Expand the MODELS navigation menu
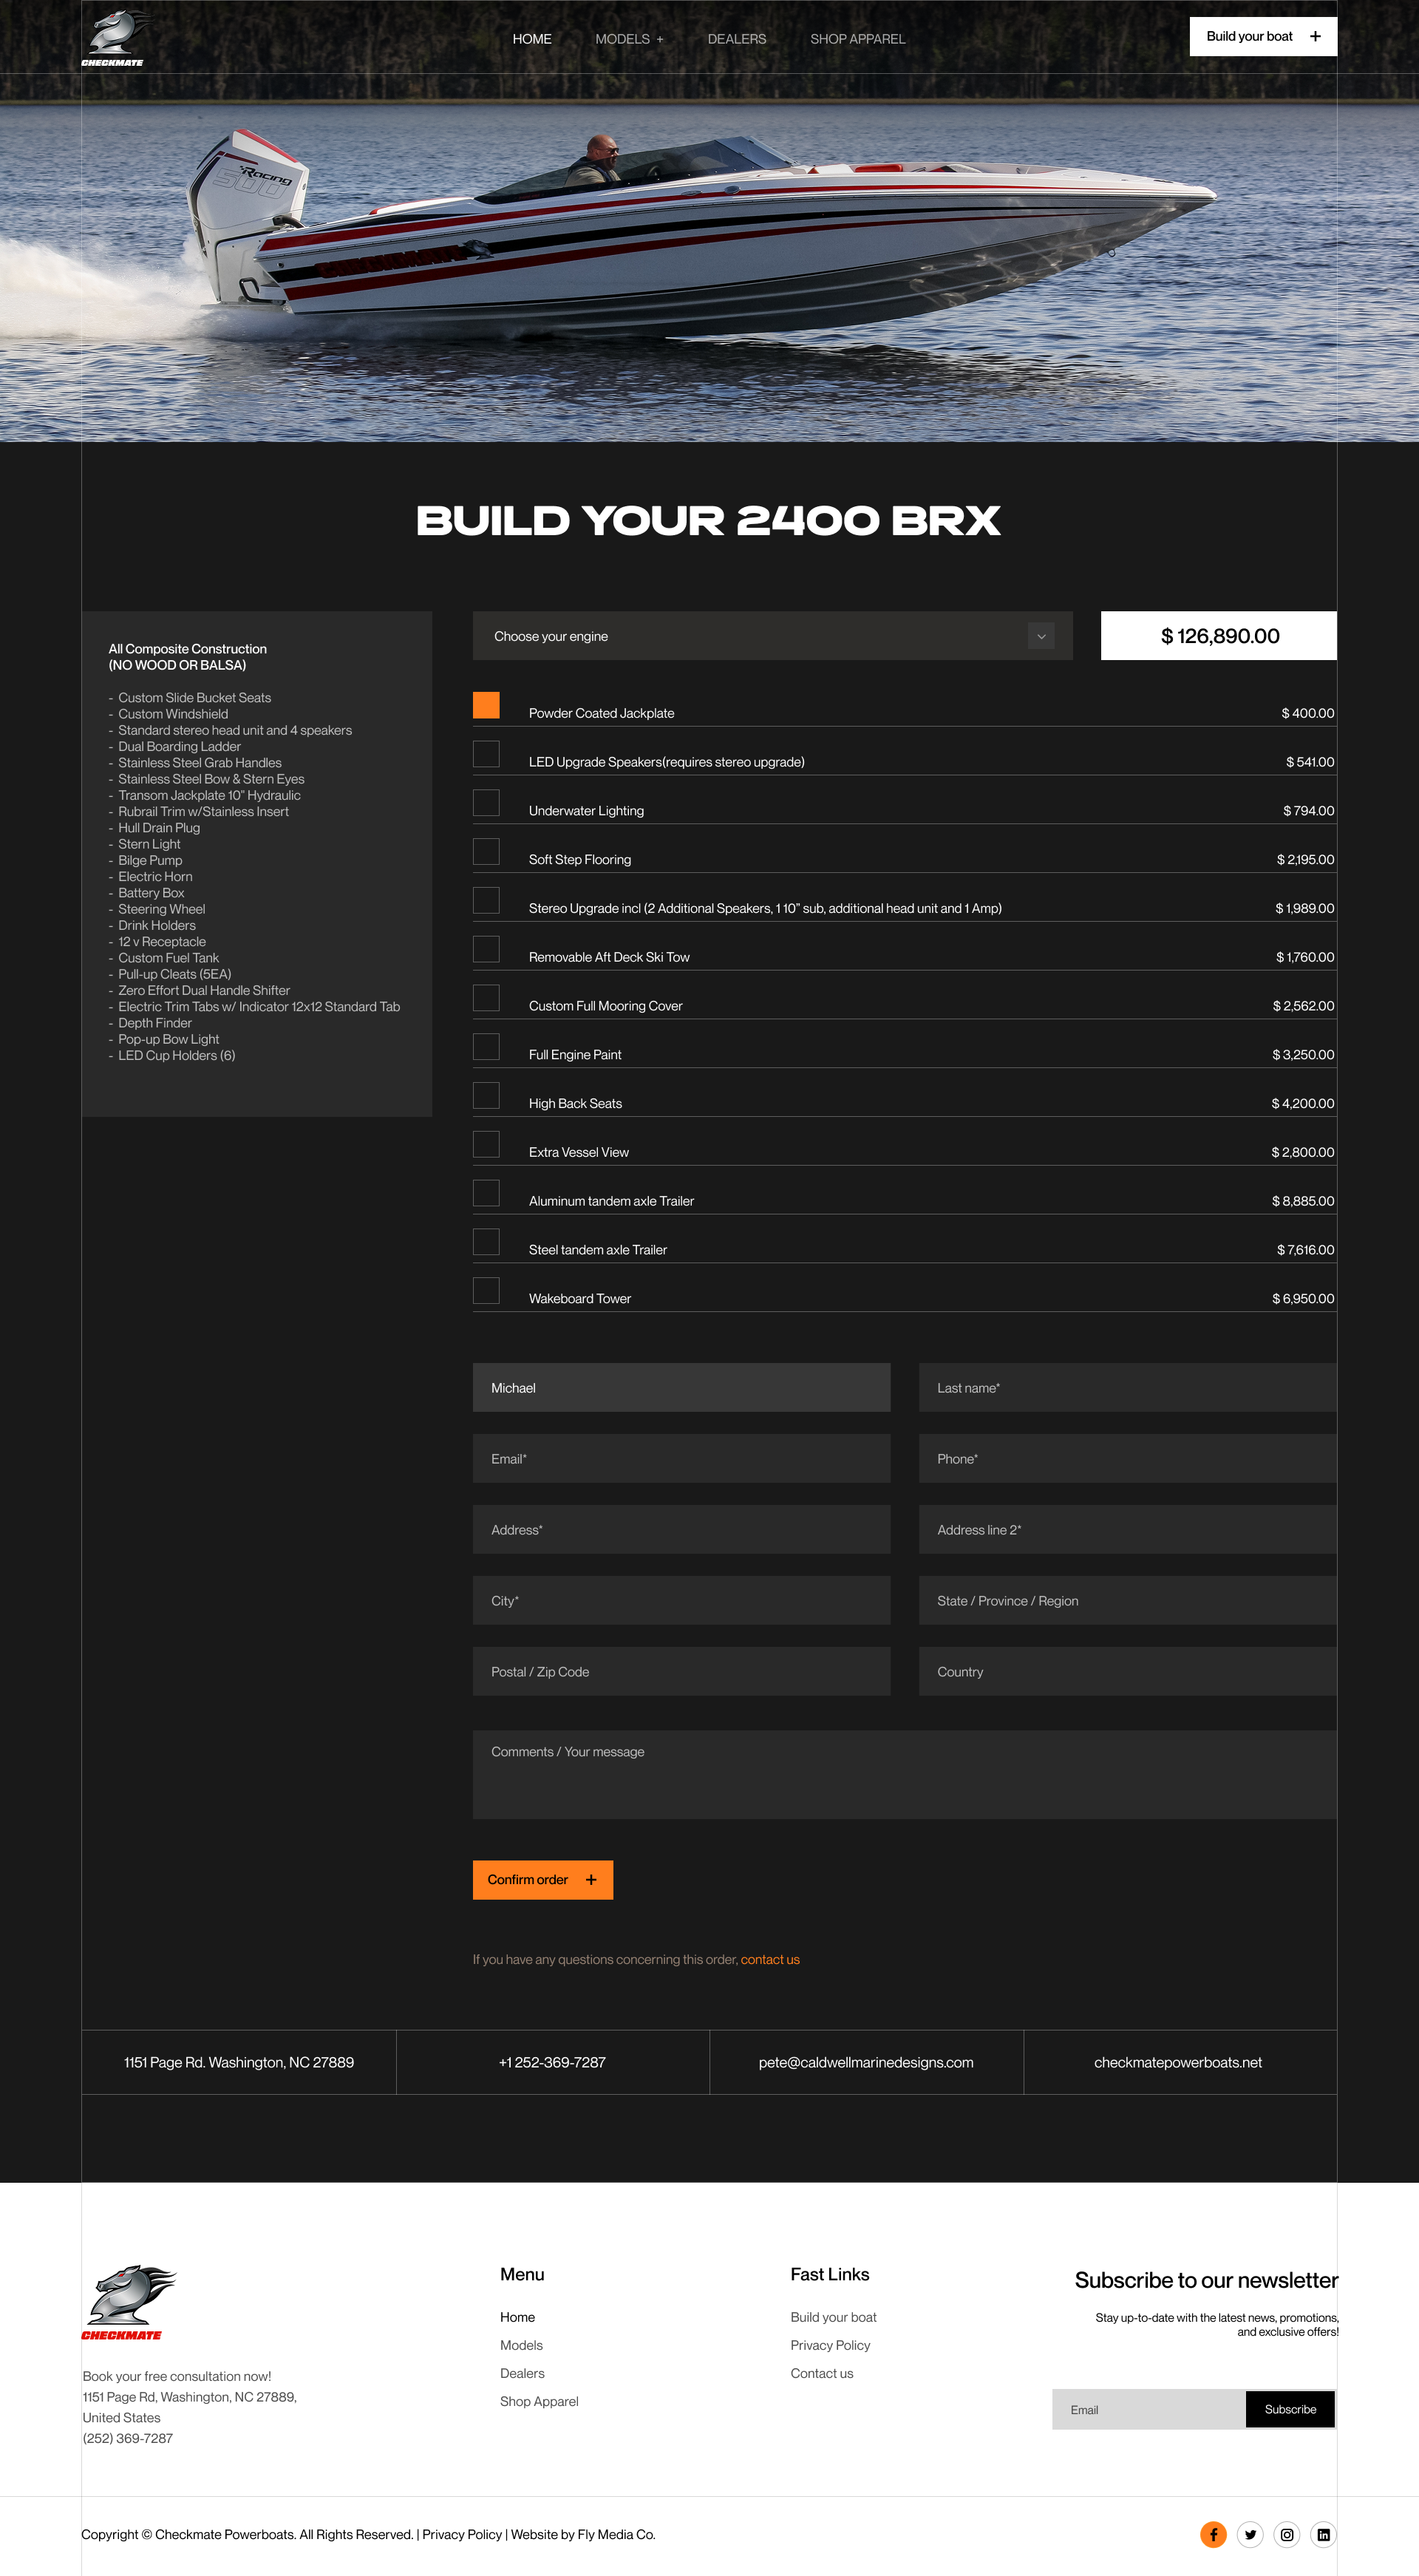Image resolution: width=1419 pixels, height=2576 pixels. pos(629,39)
